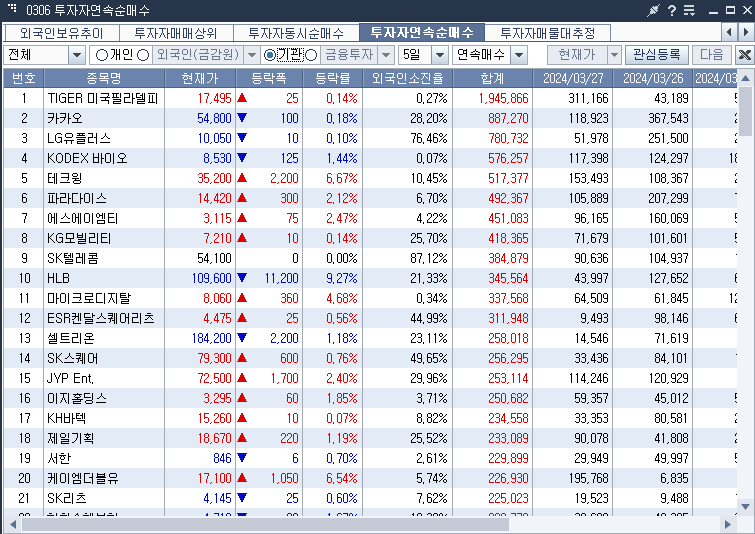Expand the 외국인(금감원) dropdown arrow

[251, 55]
